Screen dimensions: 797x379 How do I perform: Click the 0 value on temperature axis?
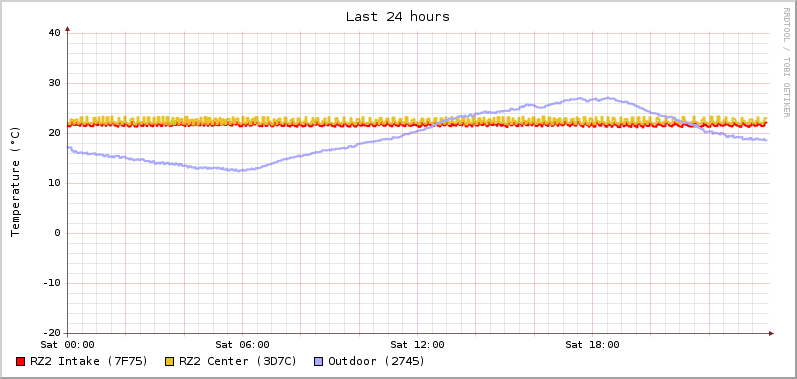(57, 233)
